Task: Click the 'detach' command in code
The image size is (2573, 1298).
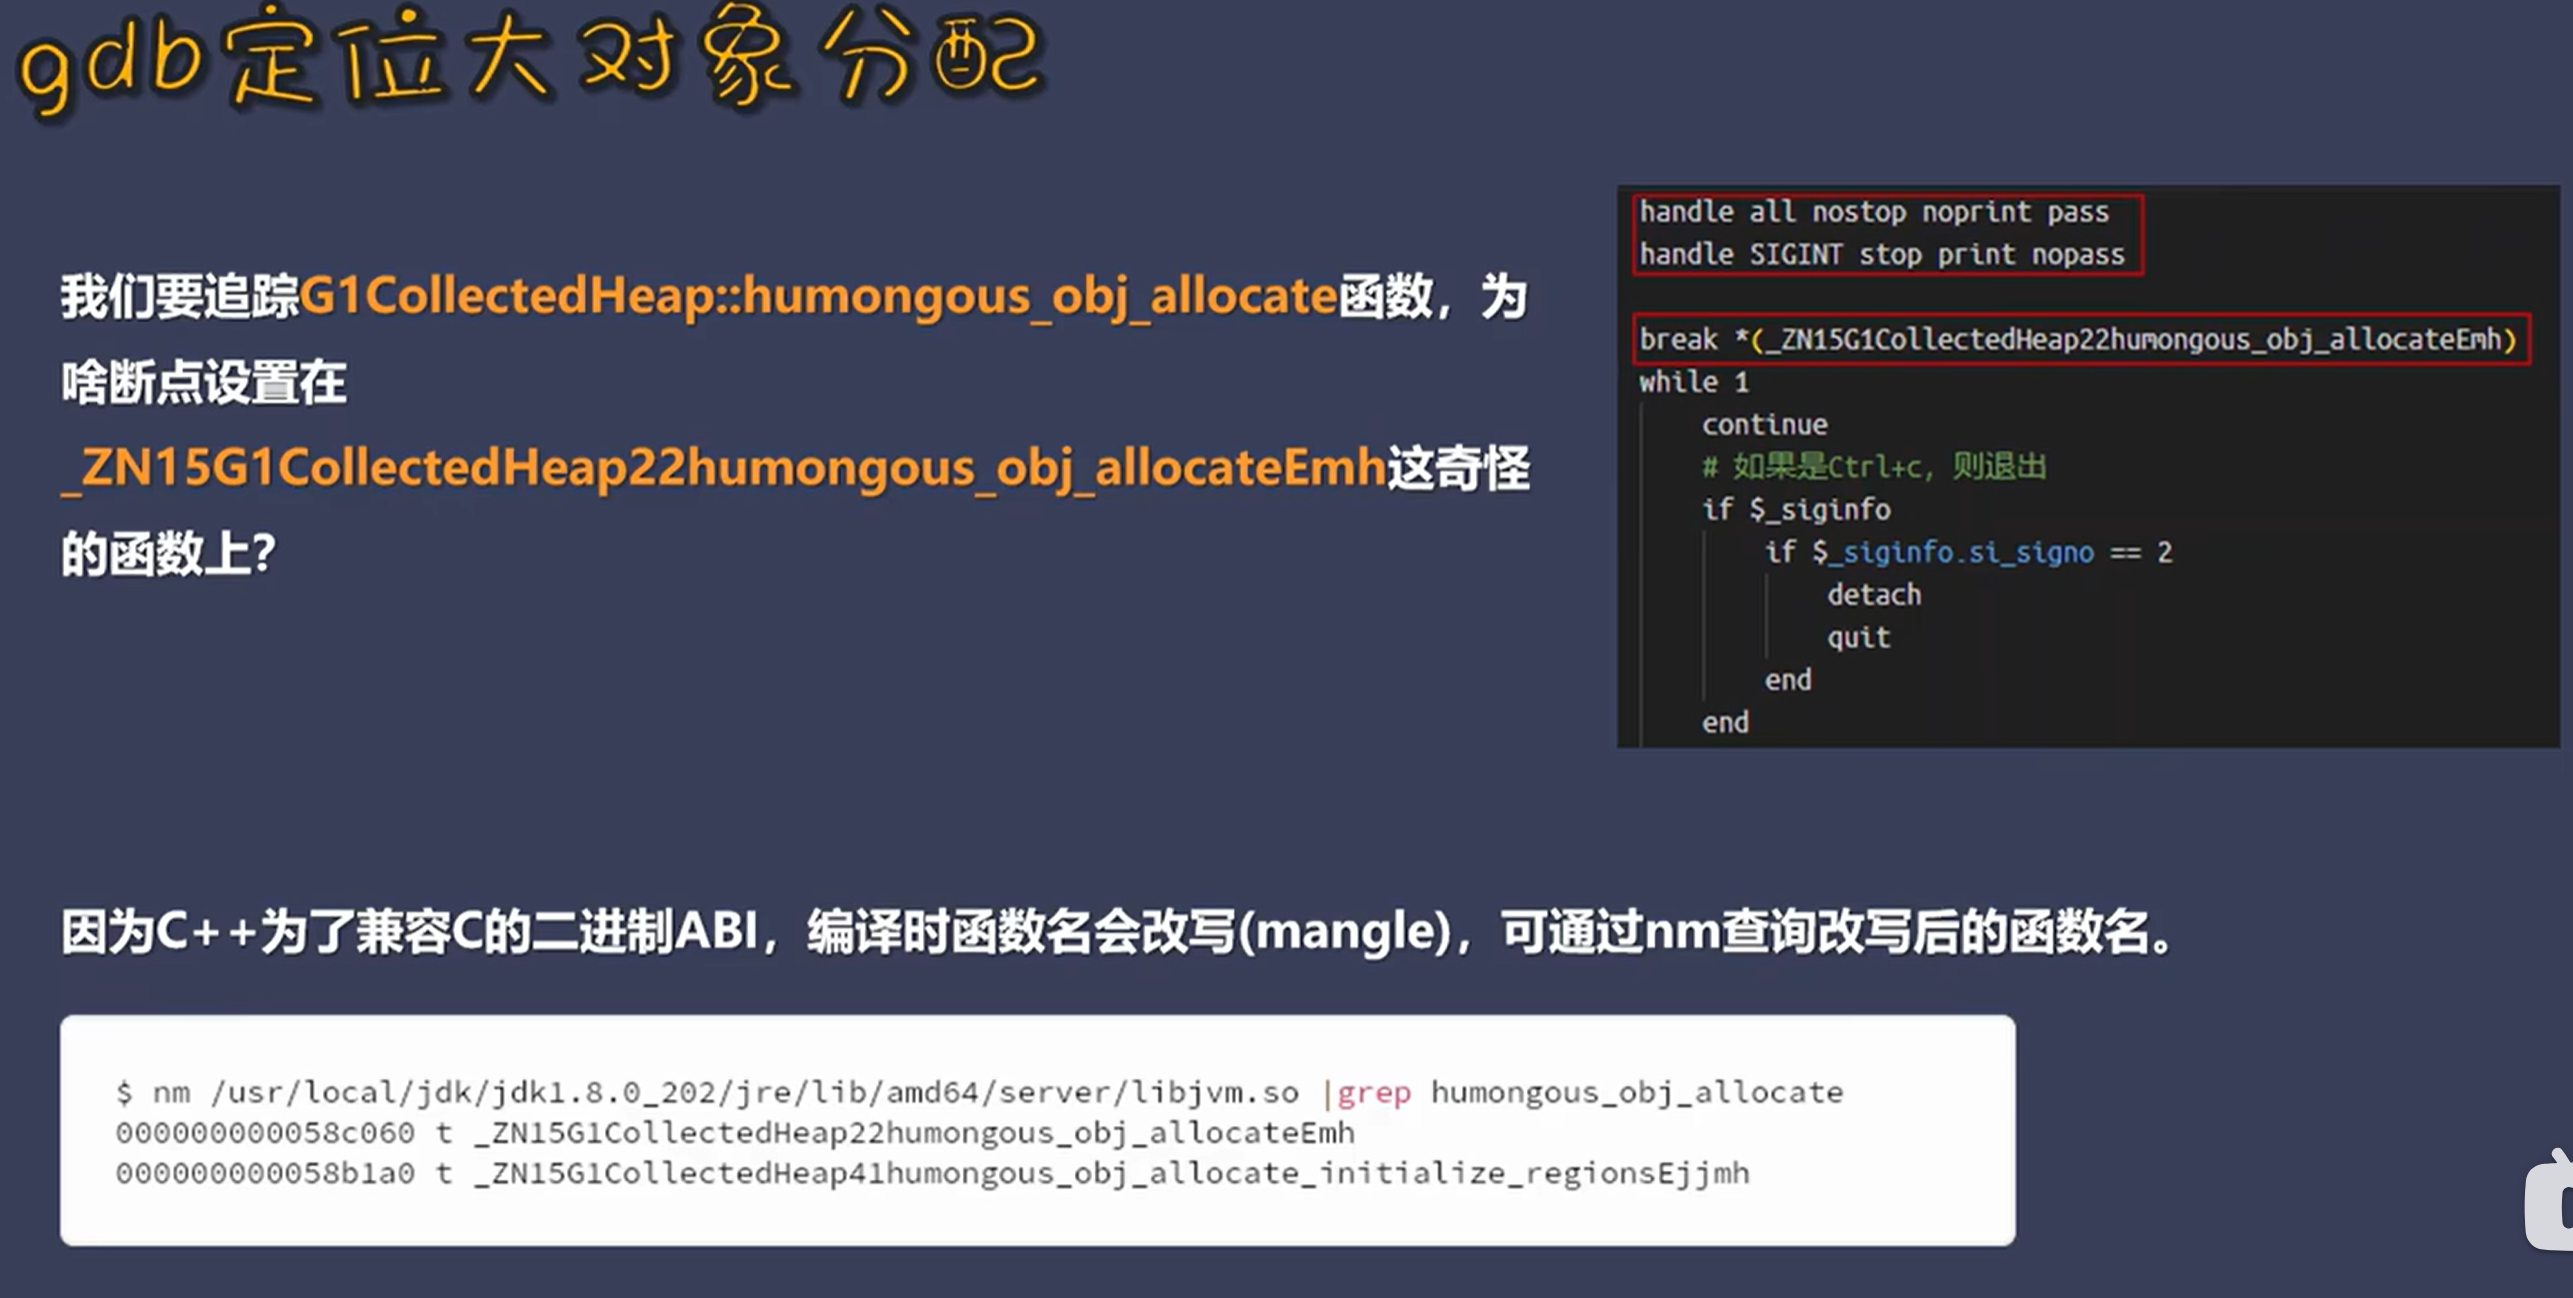Action: click(1873, 595)
